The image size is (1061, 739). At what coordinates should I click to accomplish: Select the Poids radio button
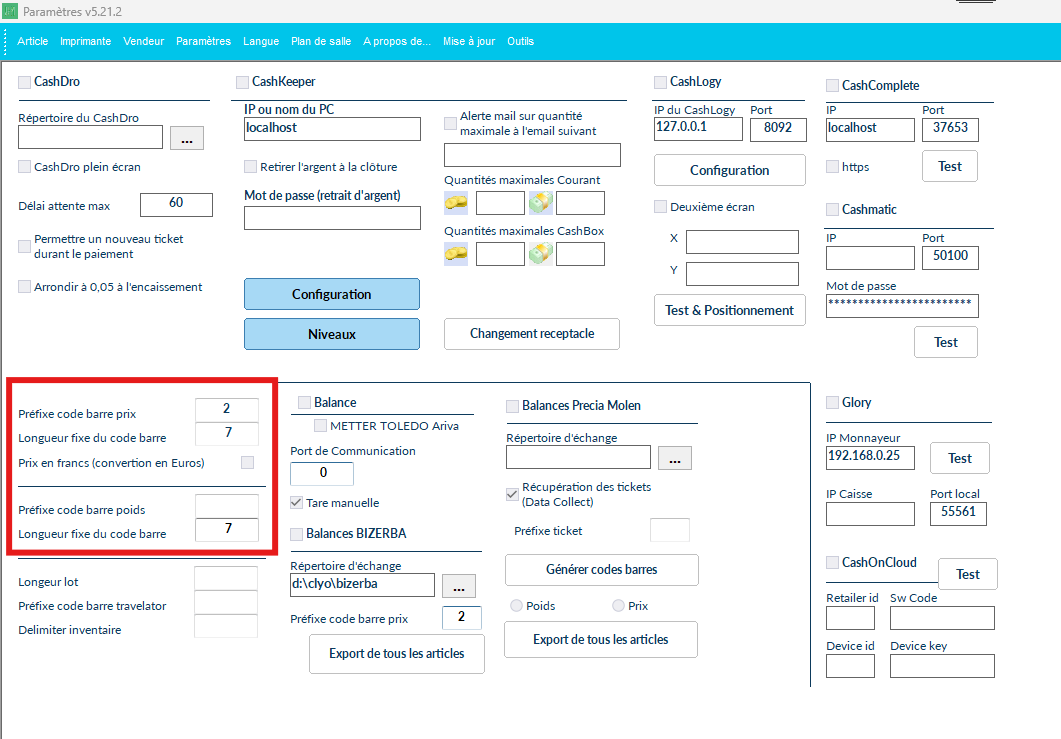(x=516, y=606)
